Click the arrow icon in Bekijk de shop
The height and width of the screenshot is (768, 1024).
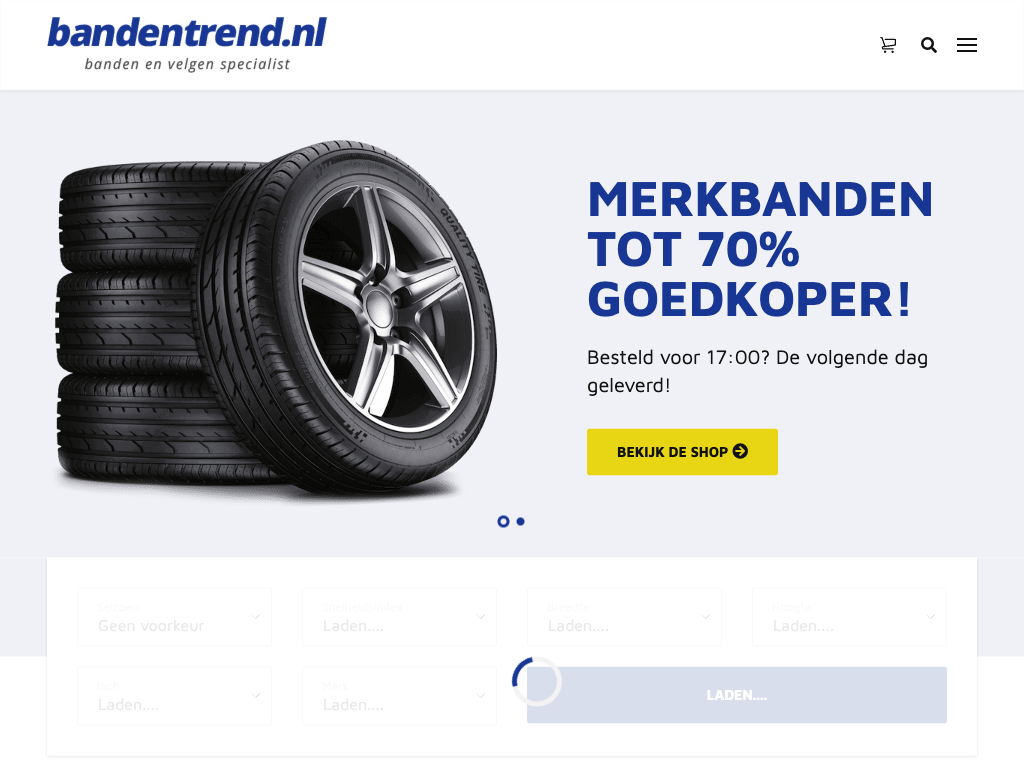pyautogui.click(x=740, y=451)
